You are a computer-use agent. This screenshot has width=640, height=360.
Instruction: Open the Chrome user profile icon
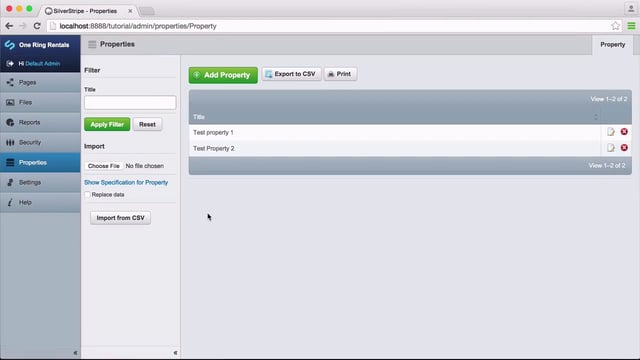(x=631, y=9)
